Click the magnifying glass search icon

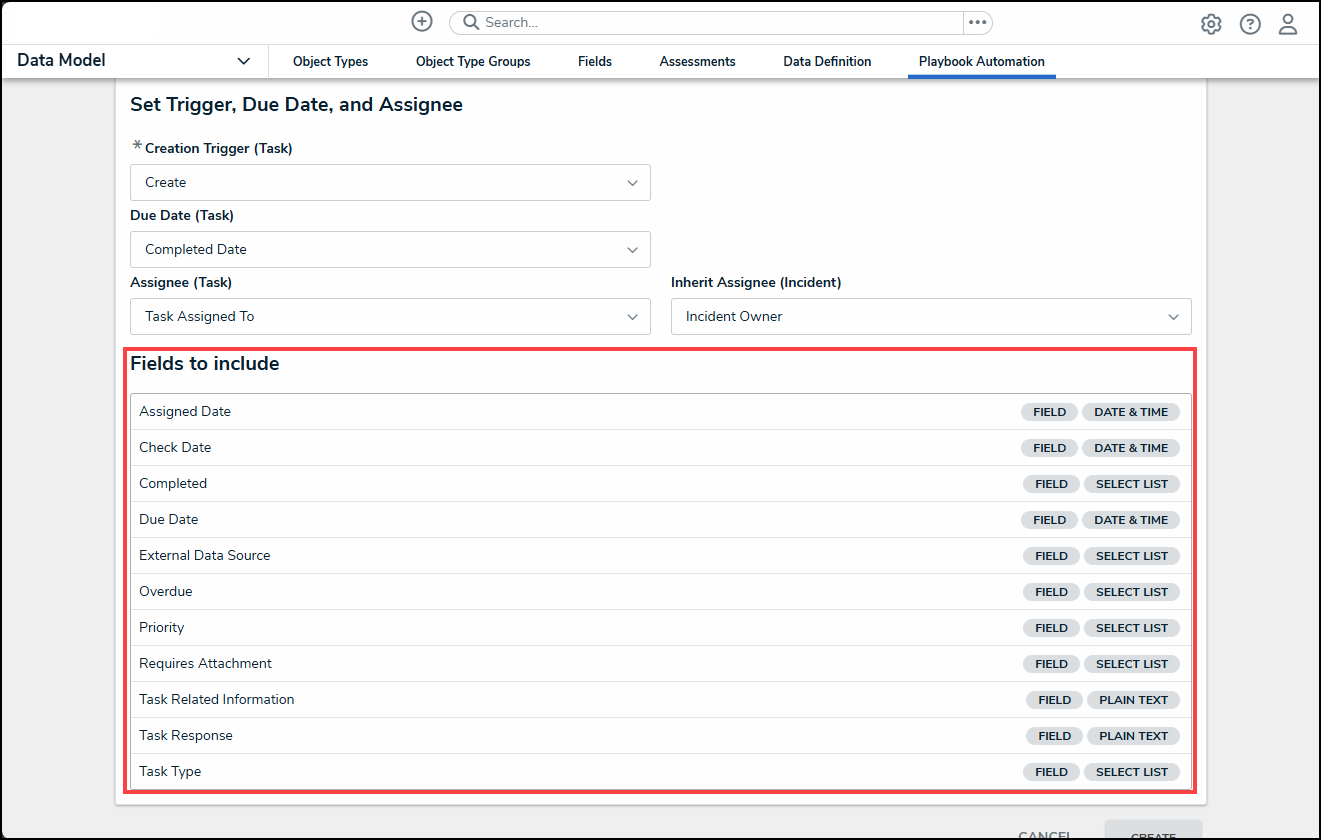click(469, 22)
